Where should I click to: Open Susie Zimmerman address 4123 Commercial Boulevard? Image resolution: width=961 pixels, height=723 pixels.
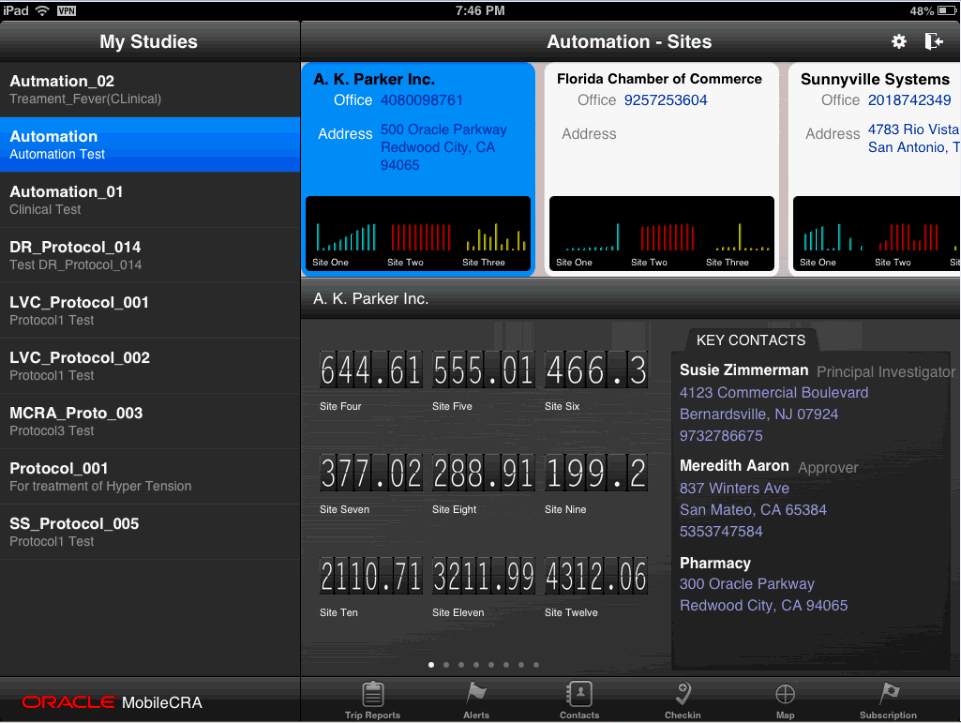(773, 393)
